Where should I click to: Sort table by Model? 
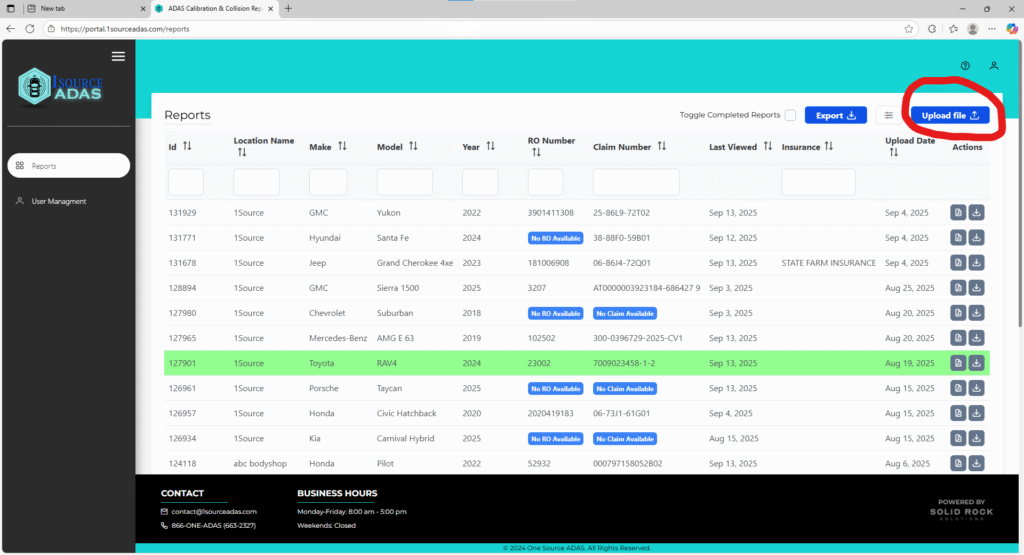(x=413, y=146)
